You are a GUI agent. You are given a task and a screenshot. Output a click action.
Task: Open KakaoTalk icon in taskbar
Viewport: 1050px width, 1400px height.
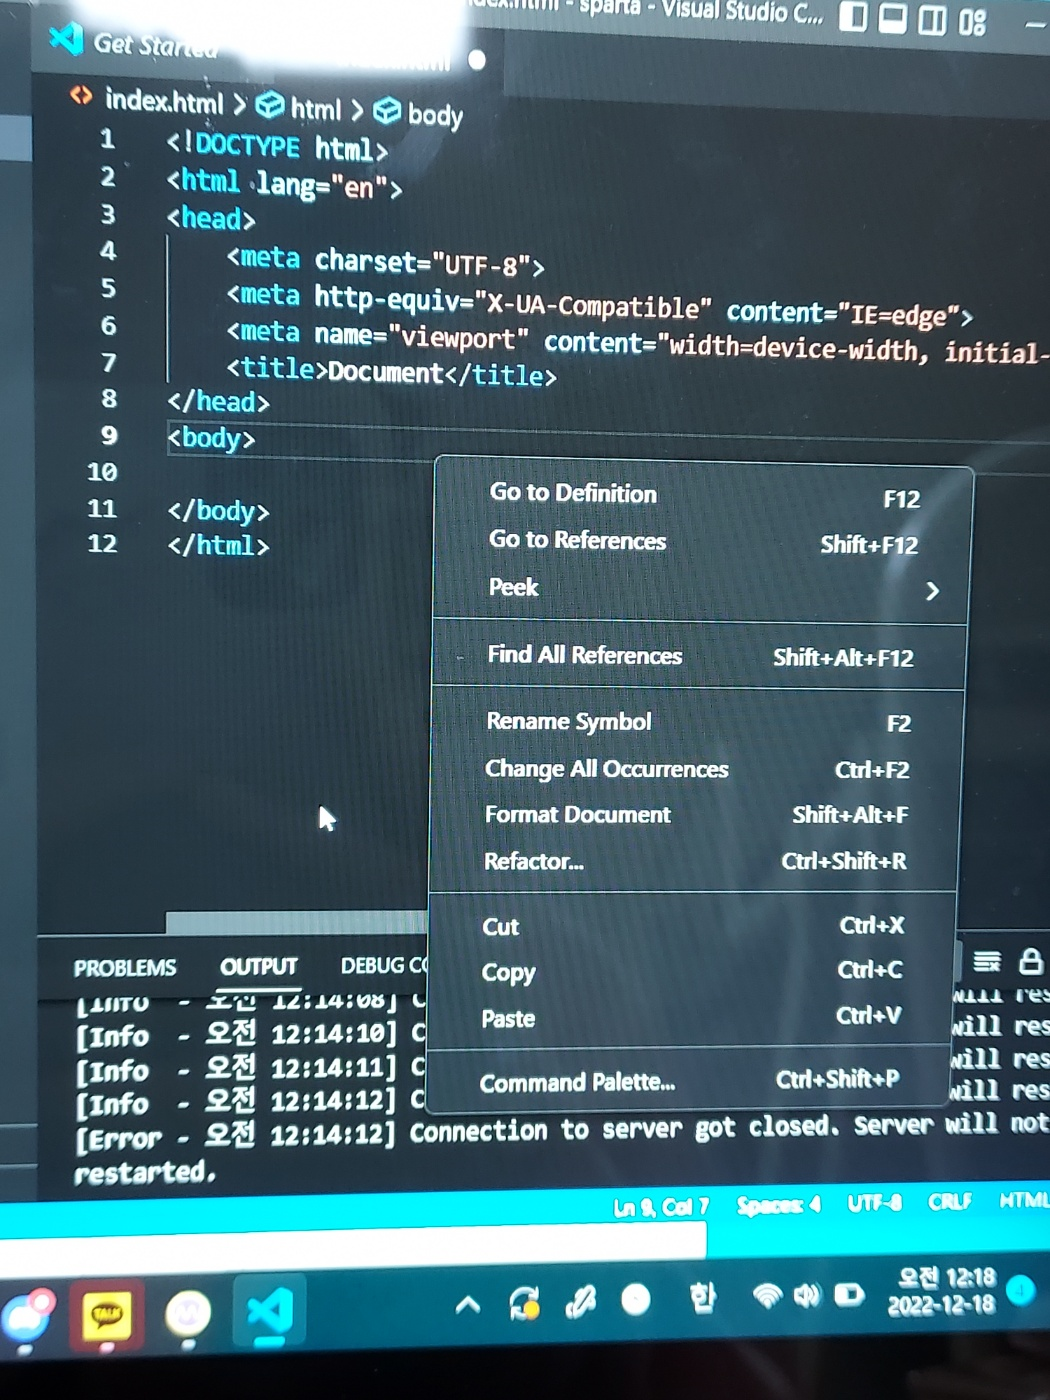[106, 1316]
